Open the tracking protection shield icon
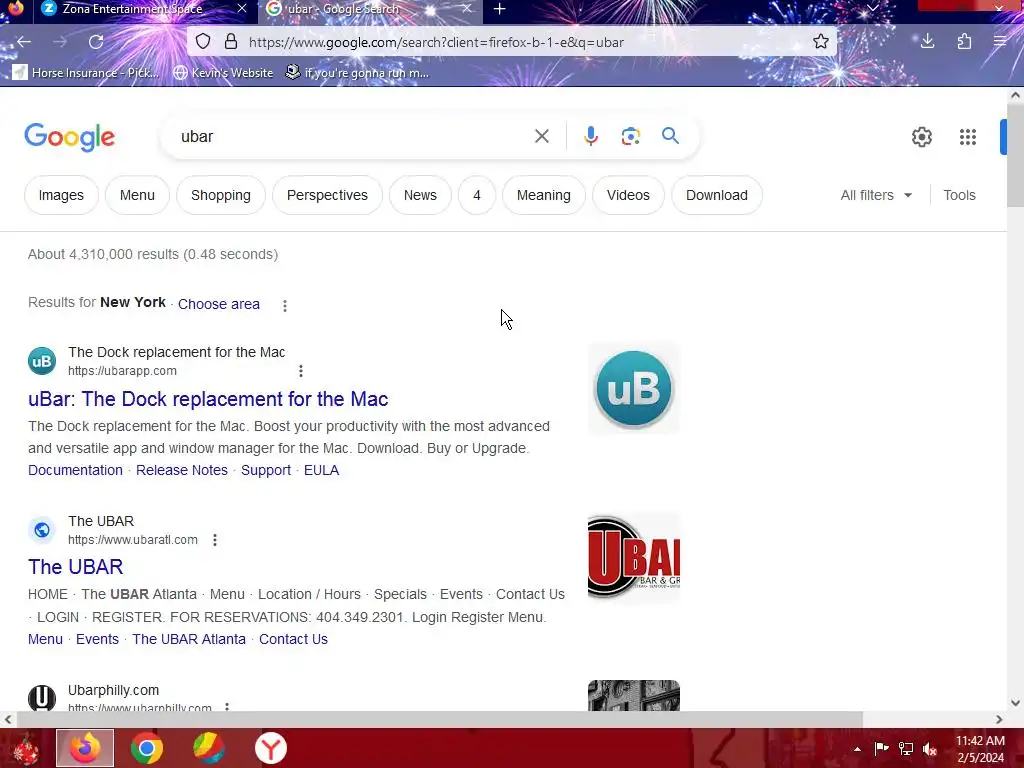 203,42
